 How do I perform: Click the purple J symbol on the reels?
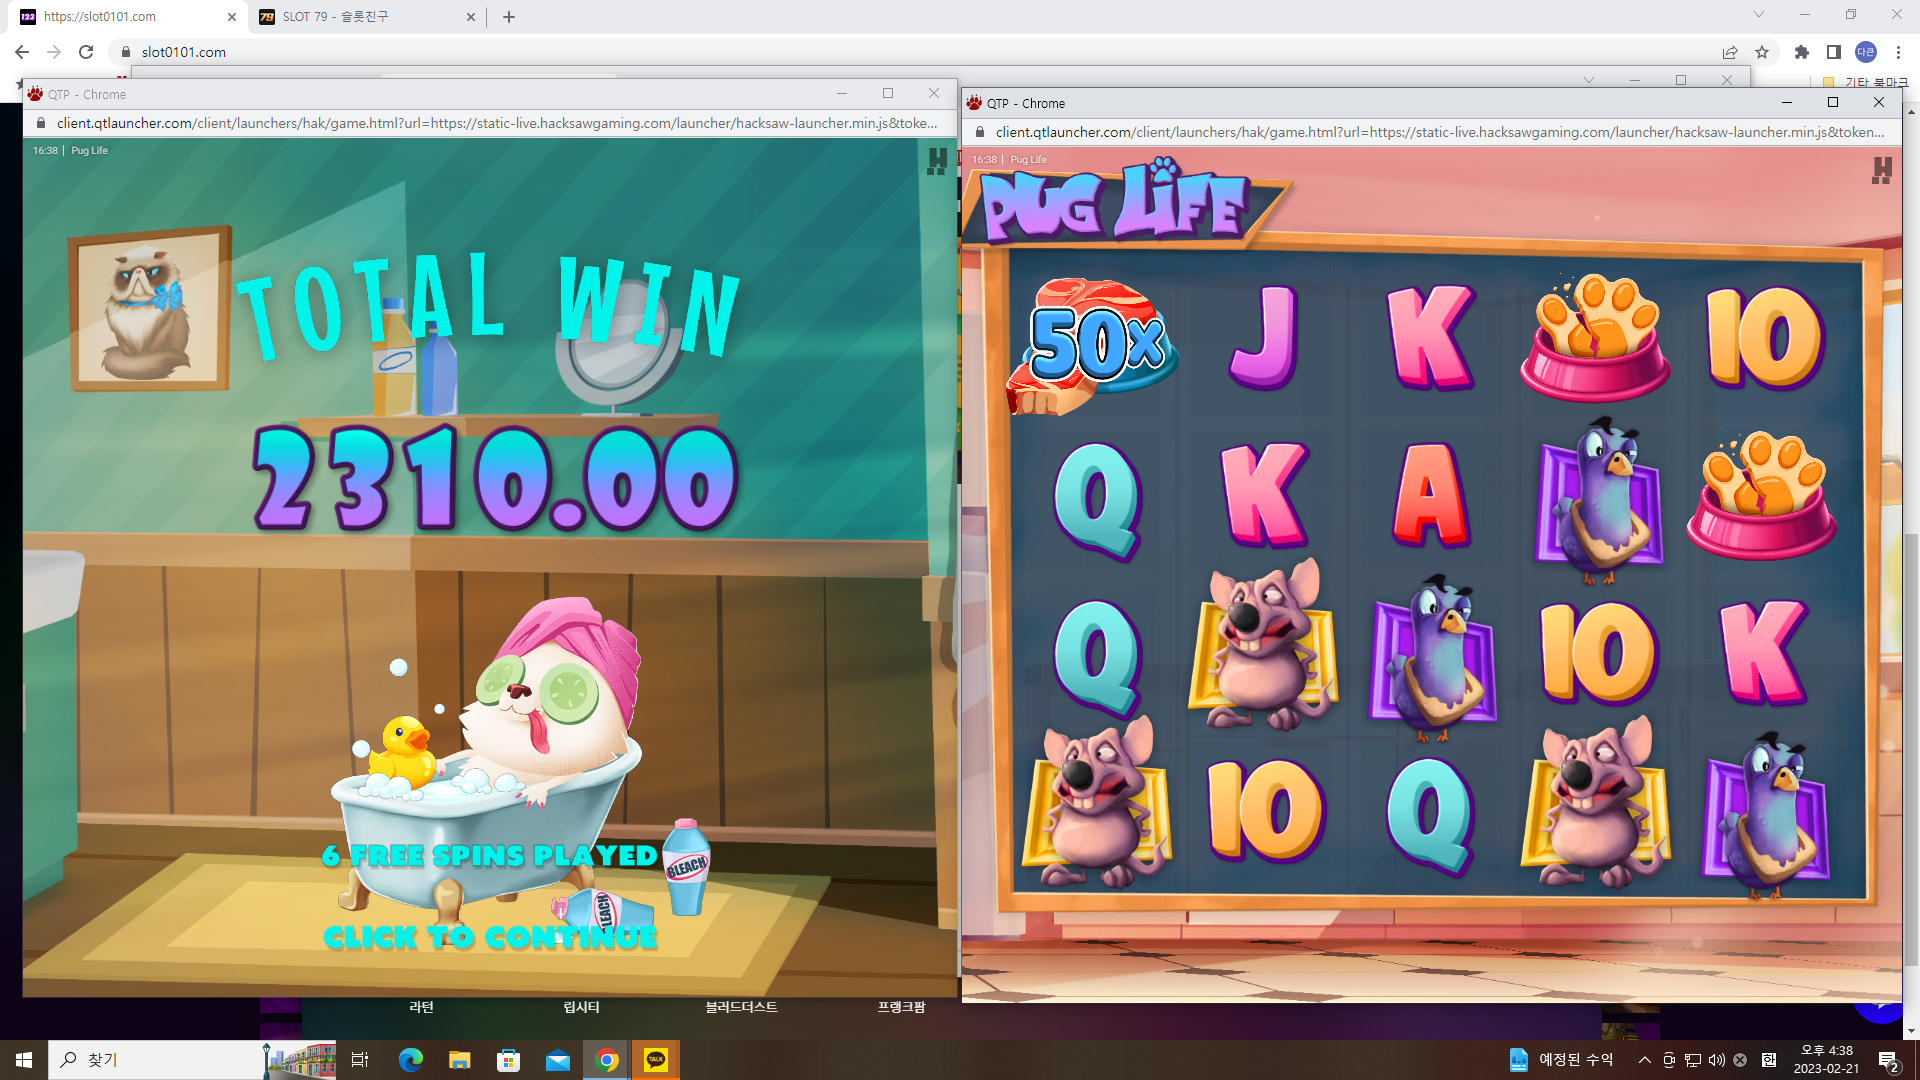click(x=1264, y=337)
